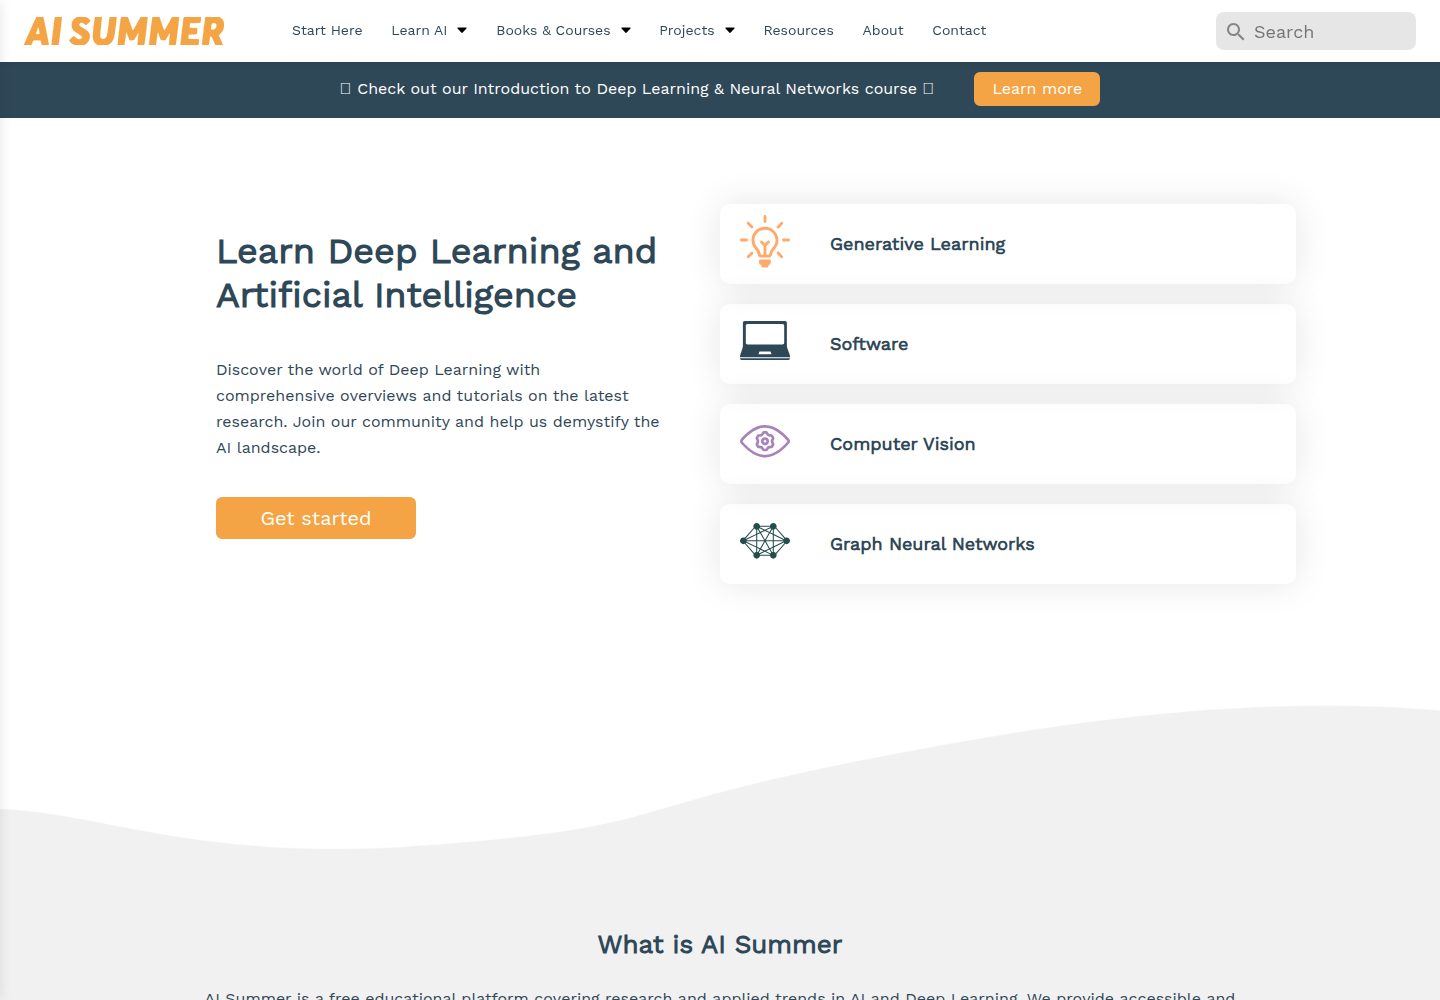This screenshot has height=1000, width=1440.
Task: Click the Generative Learning lightbulb icon
Action: pyautogui.click(x=765, y=242)
